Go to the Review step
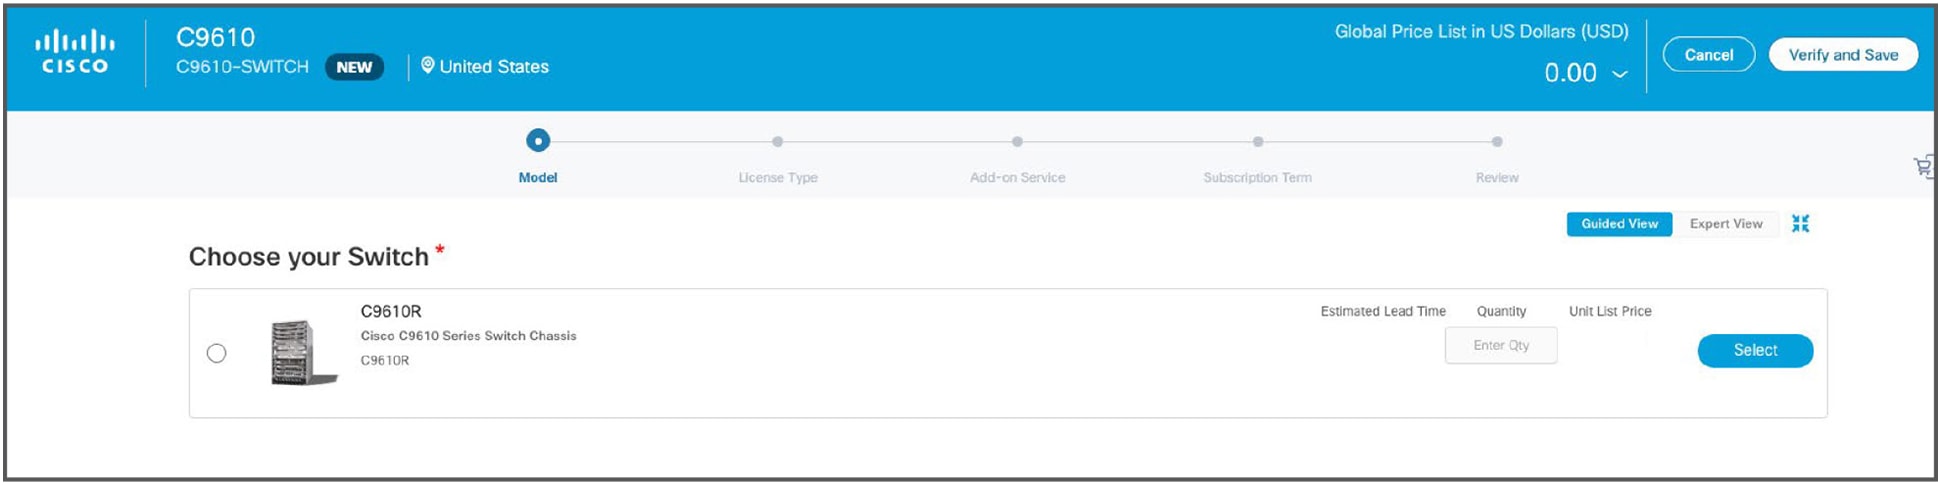Screen dimensions: 1941x485 click(1497, 142)
